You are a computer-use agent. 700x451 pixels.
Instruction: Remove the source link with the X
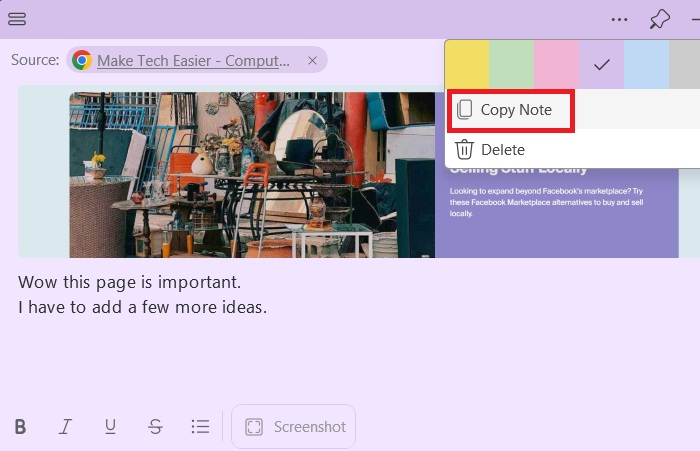[312, 60]
